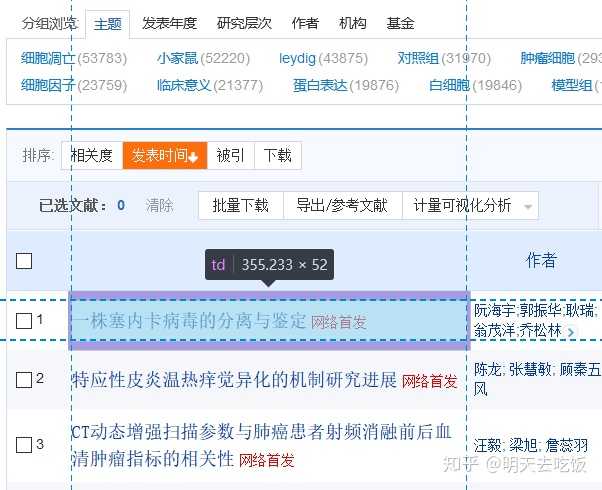Filter by topic 小家鼠 (52220)
Image resolution: width=602 pixels, height=490 pixels.
coord(203,58)
